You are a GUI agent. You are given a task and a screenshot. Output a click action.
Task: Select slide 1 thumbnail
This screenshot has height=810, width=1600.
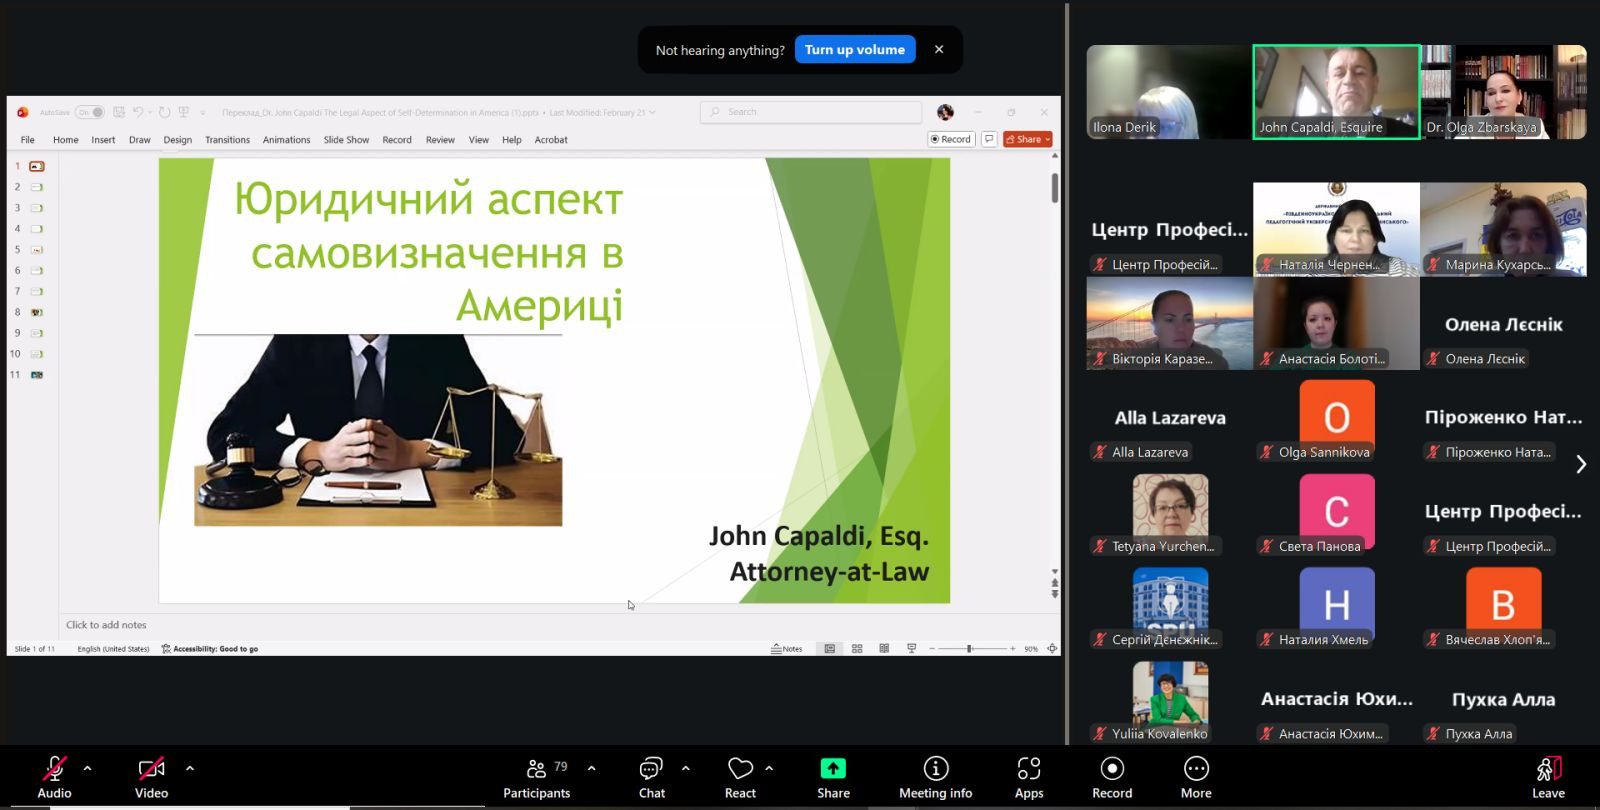pos(36,166)
